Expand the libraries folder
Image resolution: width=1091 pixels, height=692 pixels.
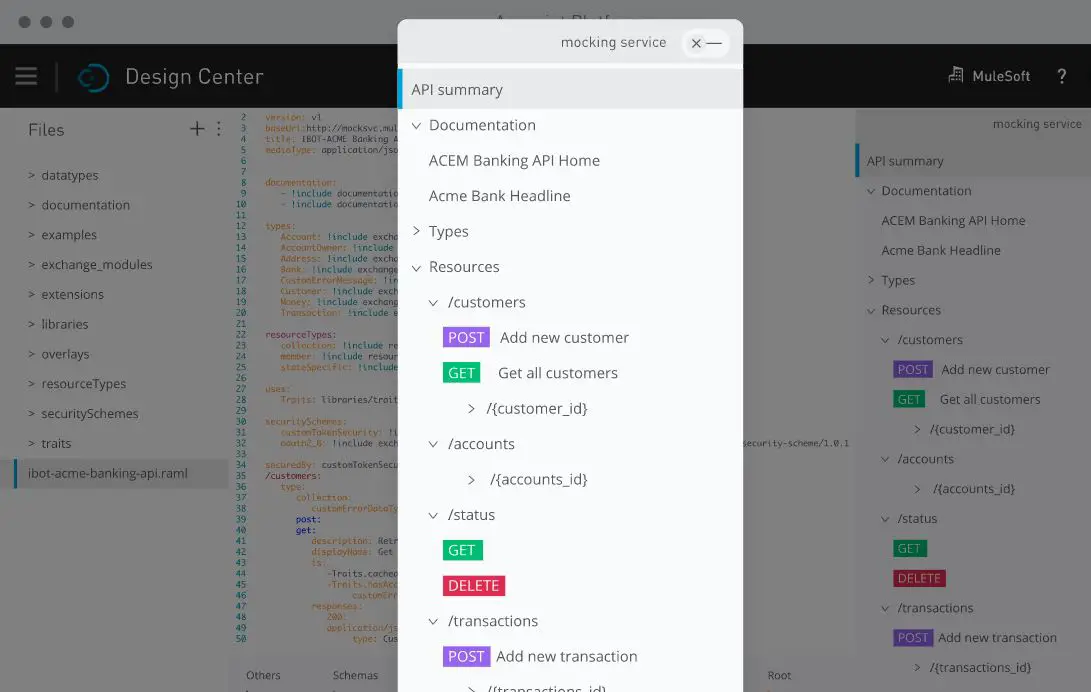point(31,324)
